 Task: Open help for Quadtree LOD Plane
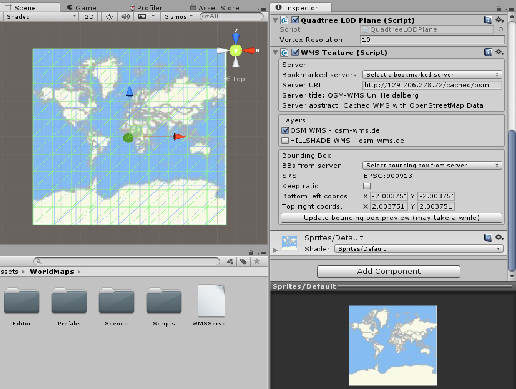click(487, 20)
